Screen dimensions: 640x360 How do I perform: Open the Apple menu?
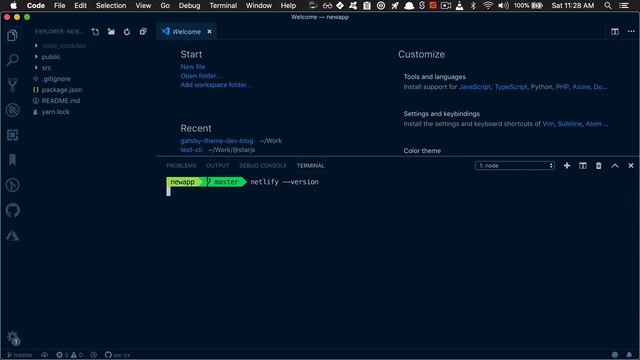[13, 6]
